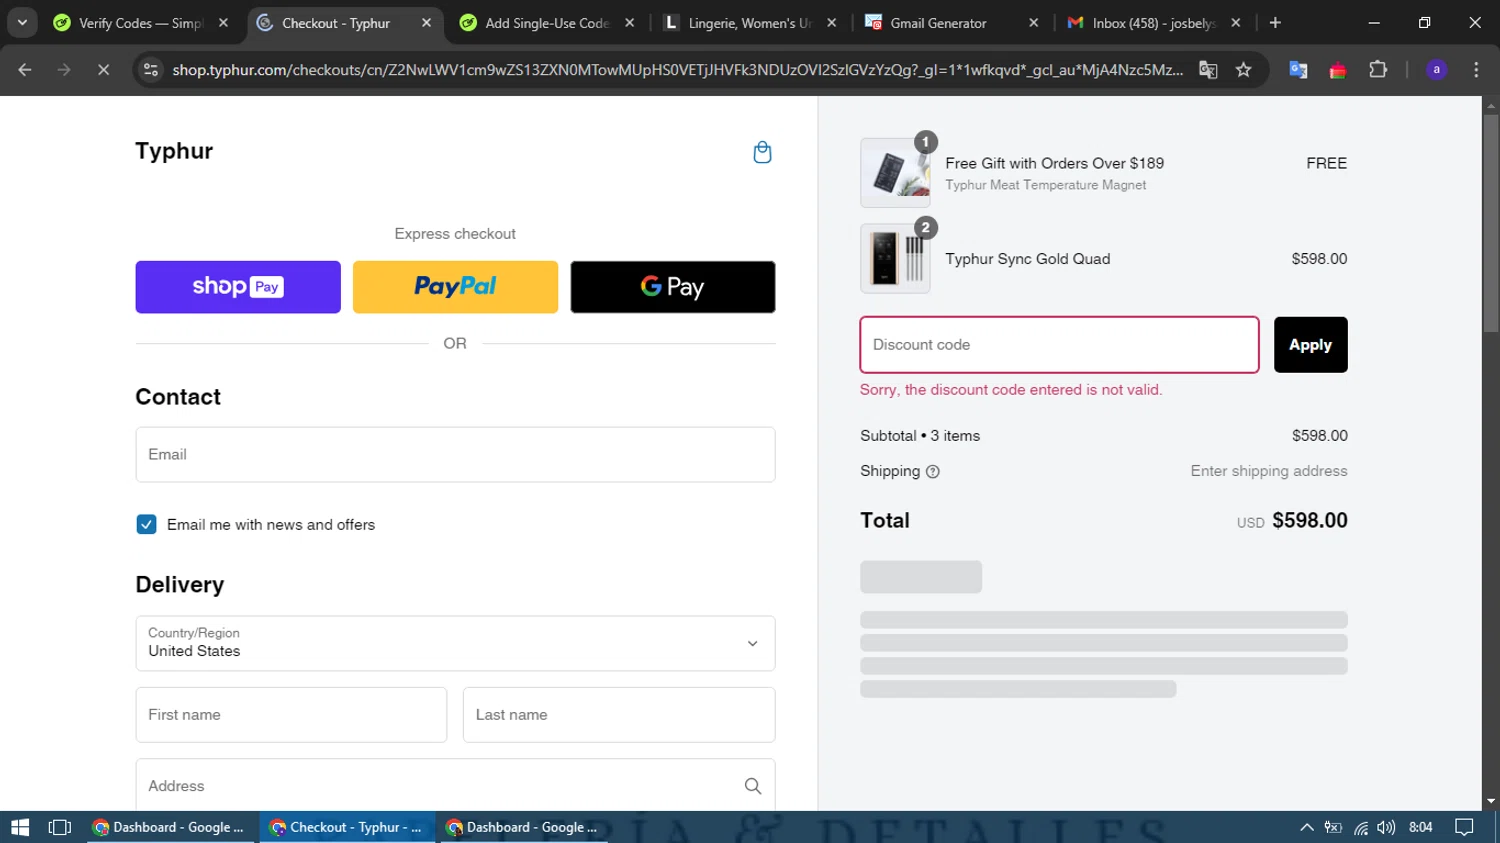1500x843 pixels.
Task: Click the address search magnifier icon
Action: point(753,786)
